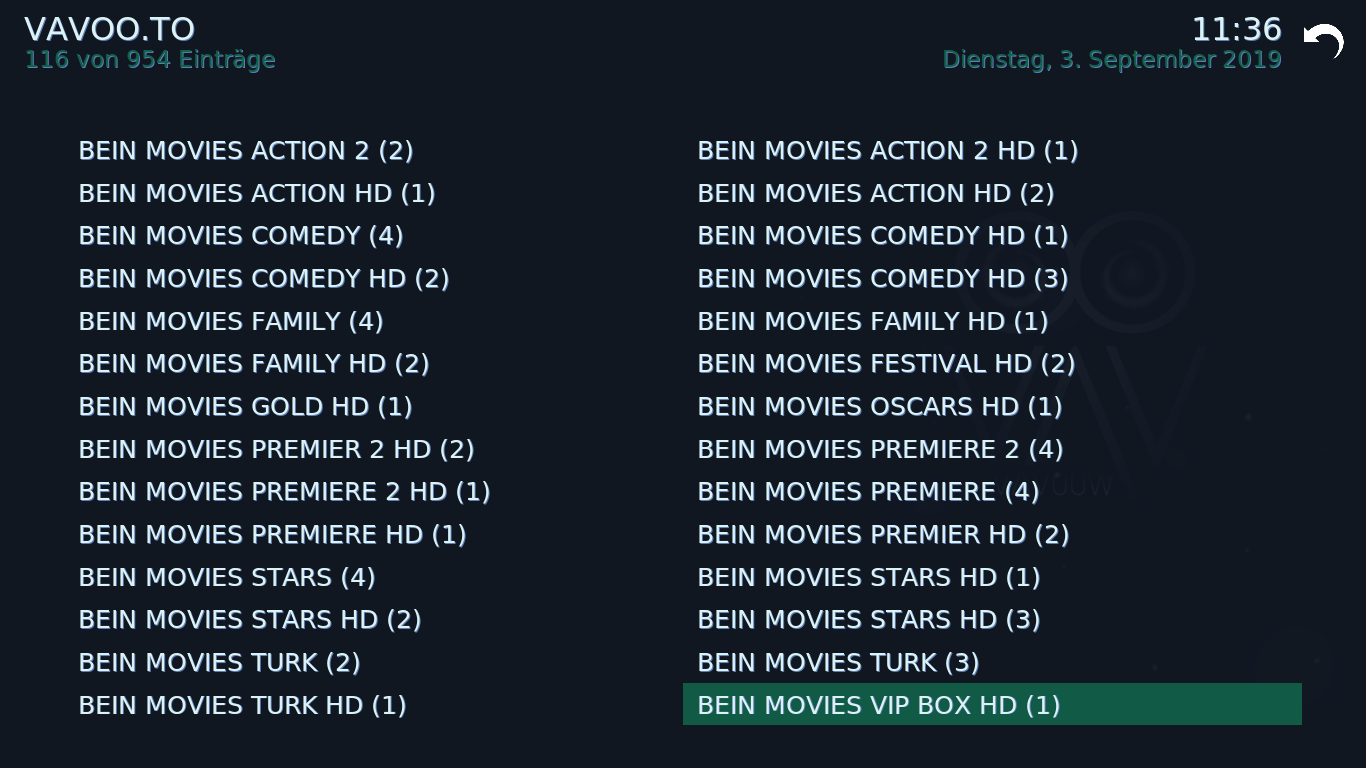Screen dimensions: 1366x768
Task: Choose BEIN MOVIES PREMIERE HD (1)
Action: point(373,535)
